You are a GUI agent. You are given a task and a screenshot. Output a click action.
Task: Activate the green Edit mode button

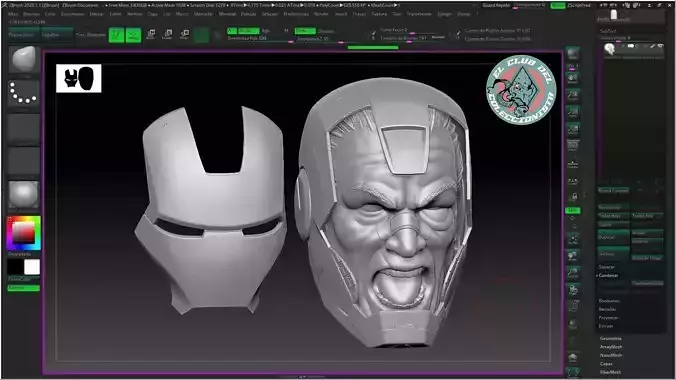[116, 35]
